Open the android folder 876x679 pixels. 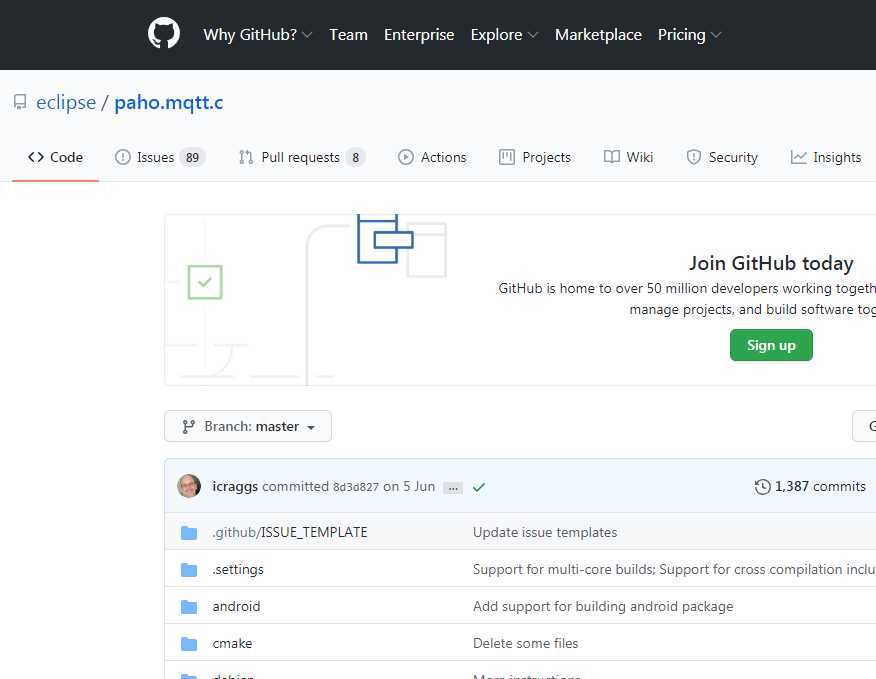pyautogui.click(x=236, y=606)
